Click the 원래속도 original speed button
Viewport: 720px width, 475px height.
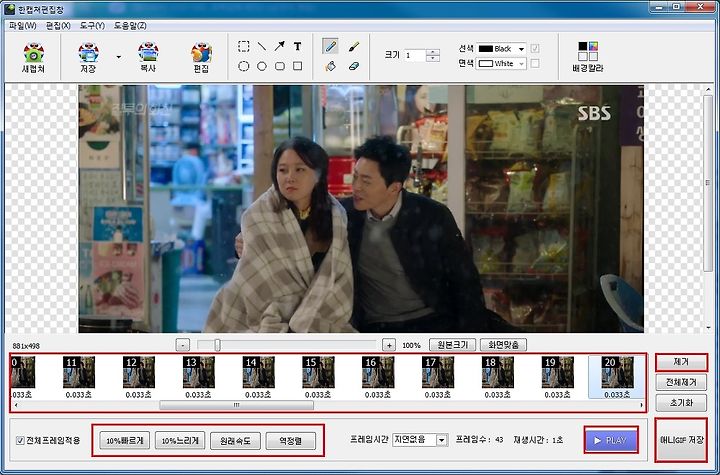click(x=235, y=441)
